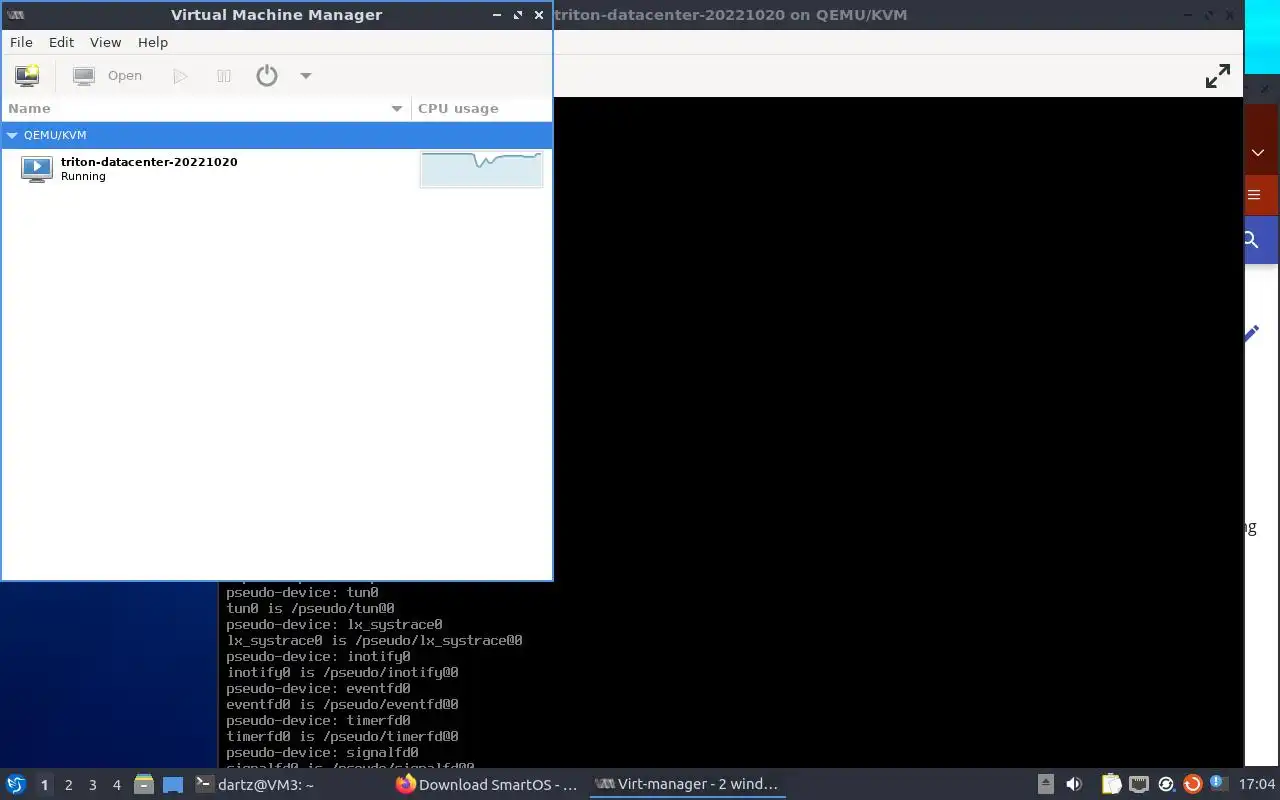The height and width of the screenshot is (800, 1280).
Task: Click the 17:04 clock
Action: tap(1257, 785)
